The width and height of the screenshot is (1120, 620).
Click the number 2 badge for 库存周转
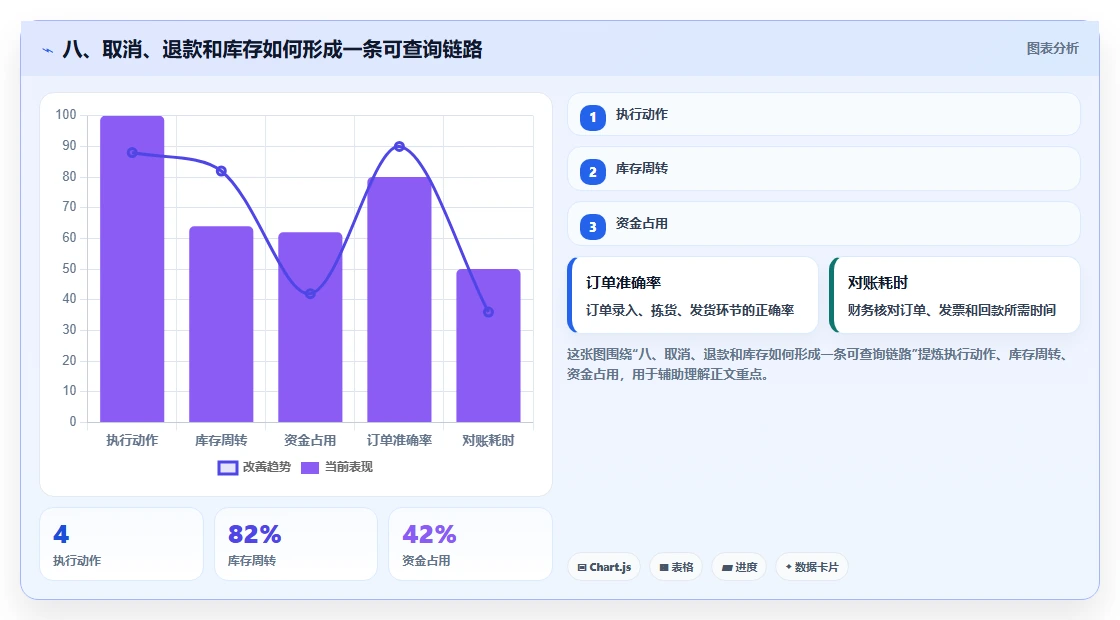pyautogui.click(x=592, y=171)
